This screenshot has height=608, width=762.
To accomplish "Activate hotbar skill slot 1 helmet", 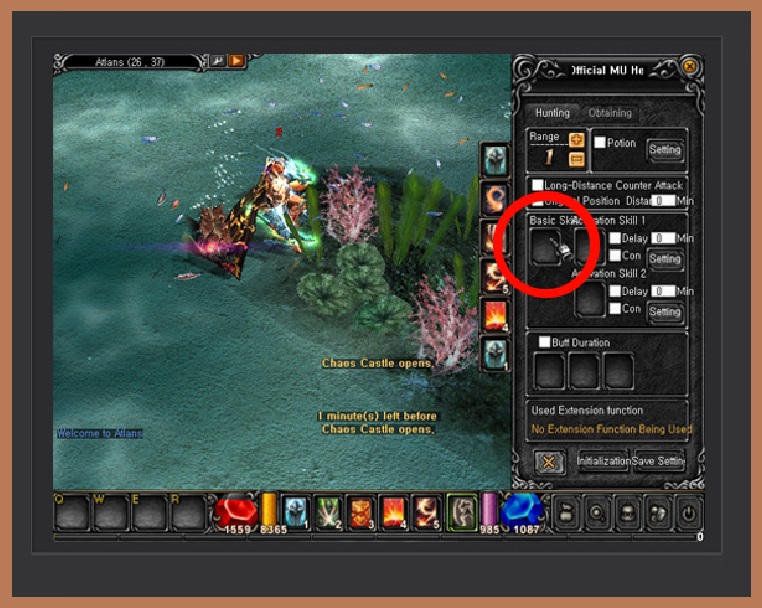I will tap(296, 513).
